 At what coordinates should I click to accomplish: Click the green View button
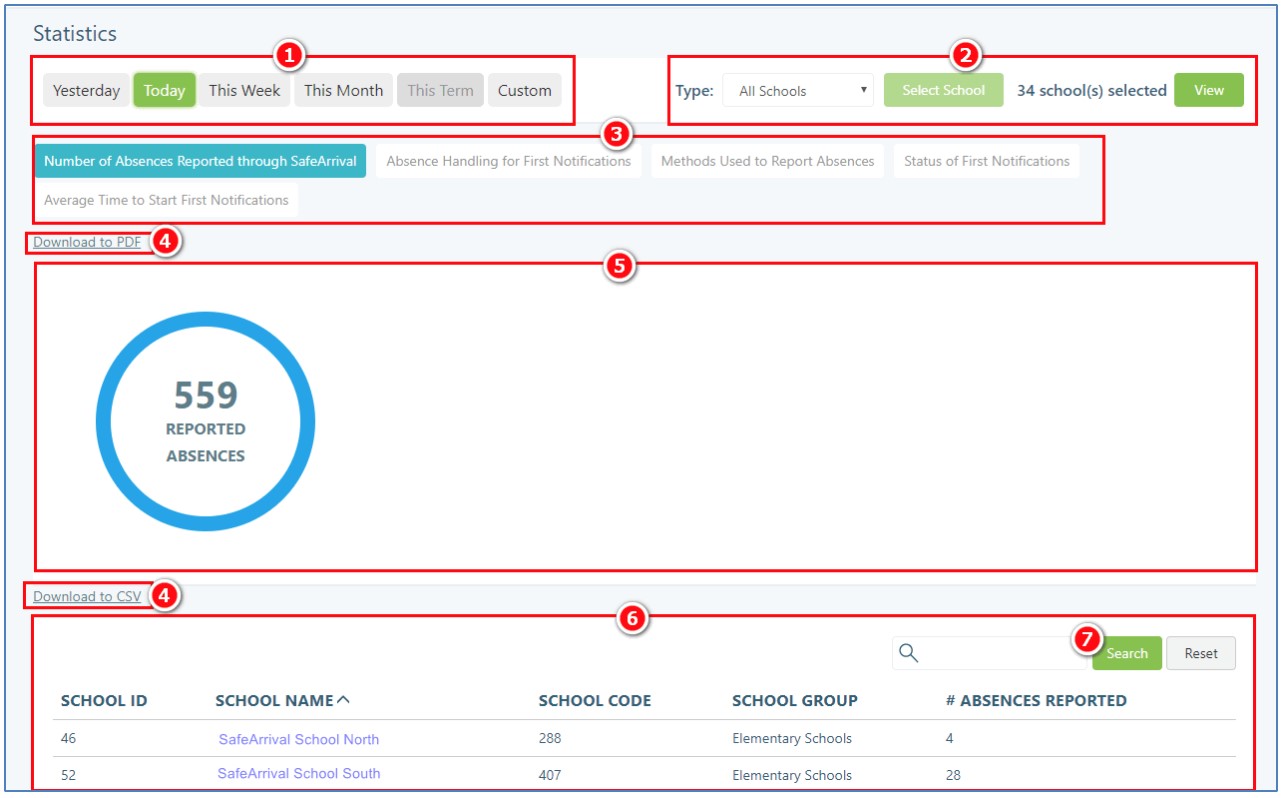(x=1208, y=90)
